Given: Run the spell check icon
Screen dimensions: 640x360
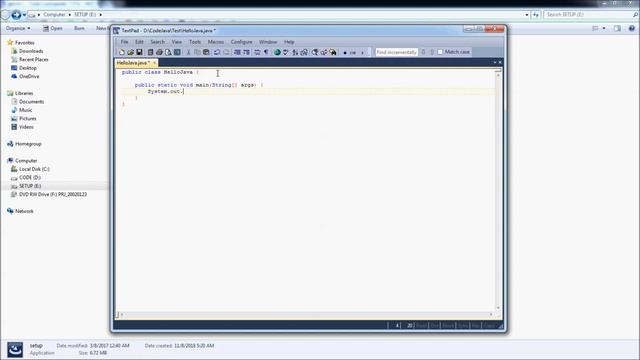Looking at the screenshot, I should pos(286,52).
